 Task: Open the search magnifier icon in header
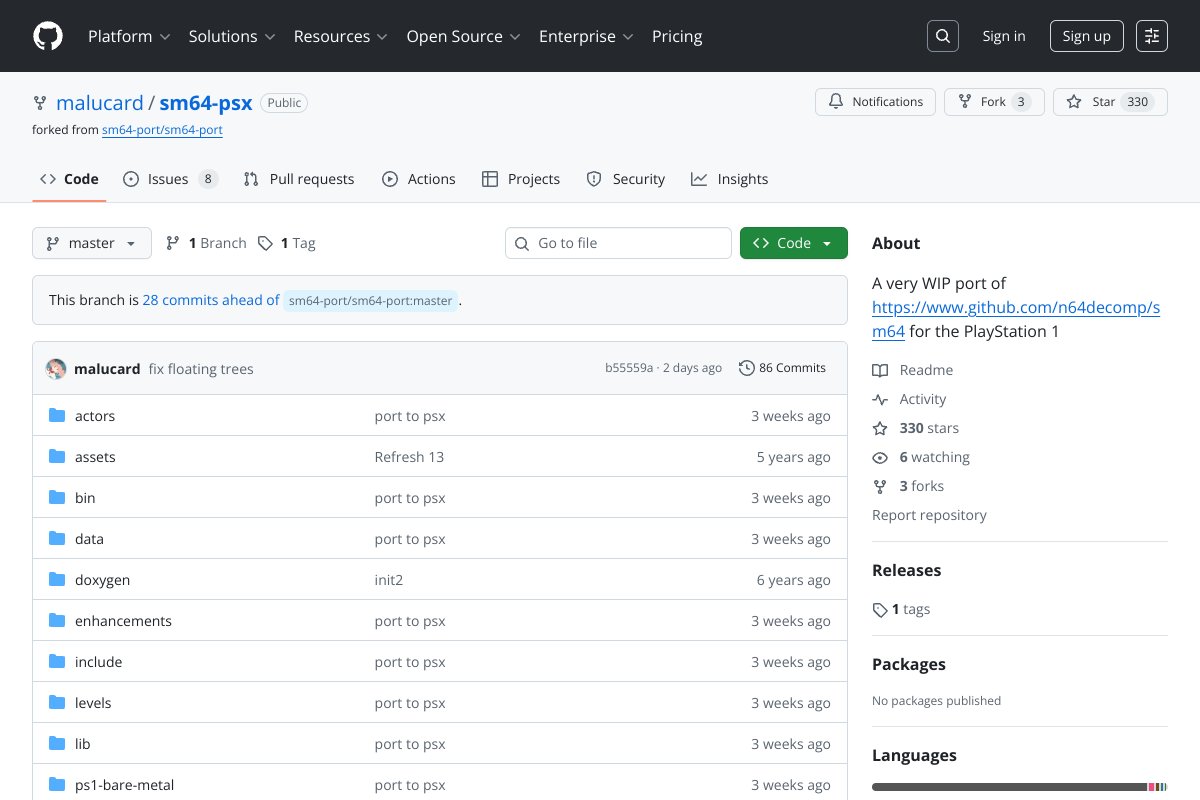click(x=943, y=36)
